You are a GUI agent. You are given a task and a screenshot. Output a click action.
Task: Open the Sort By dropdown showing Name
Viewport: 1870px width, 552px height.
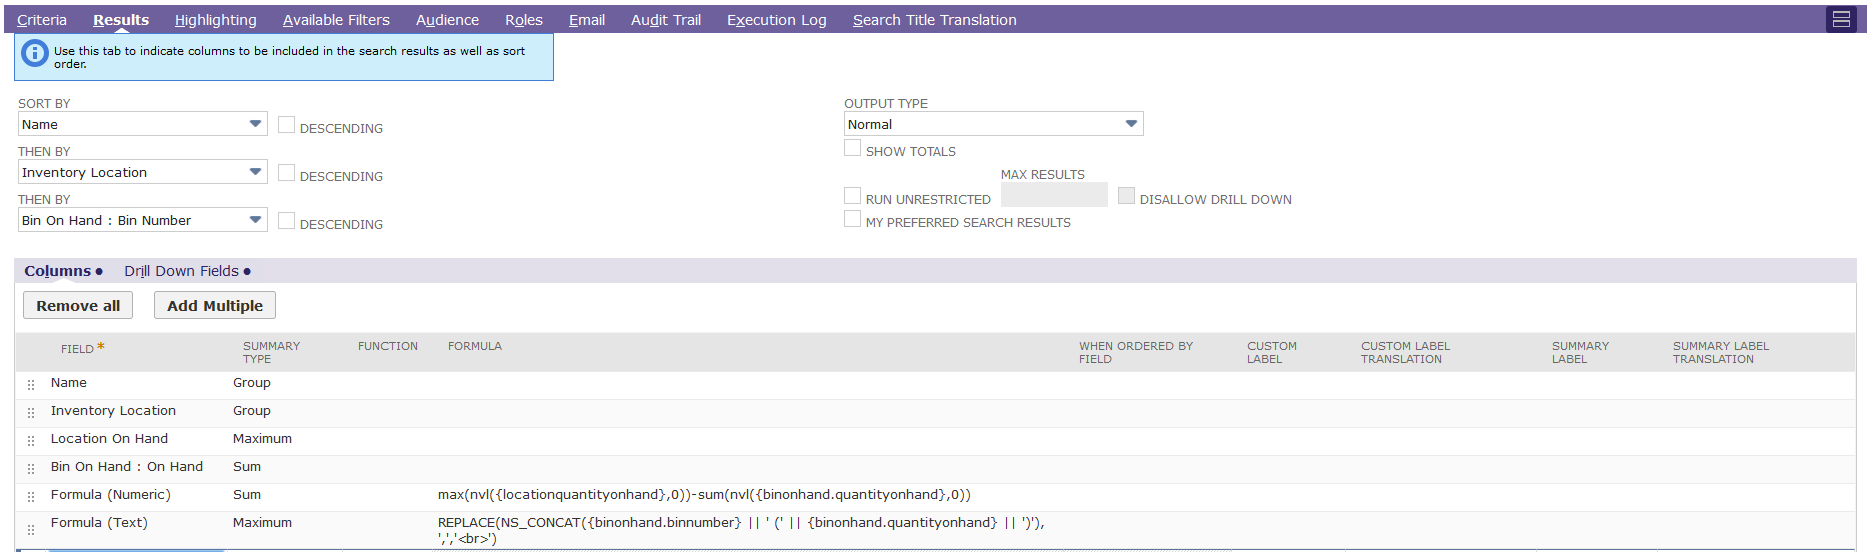(143, 124)
